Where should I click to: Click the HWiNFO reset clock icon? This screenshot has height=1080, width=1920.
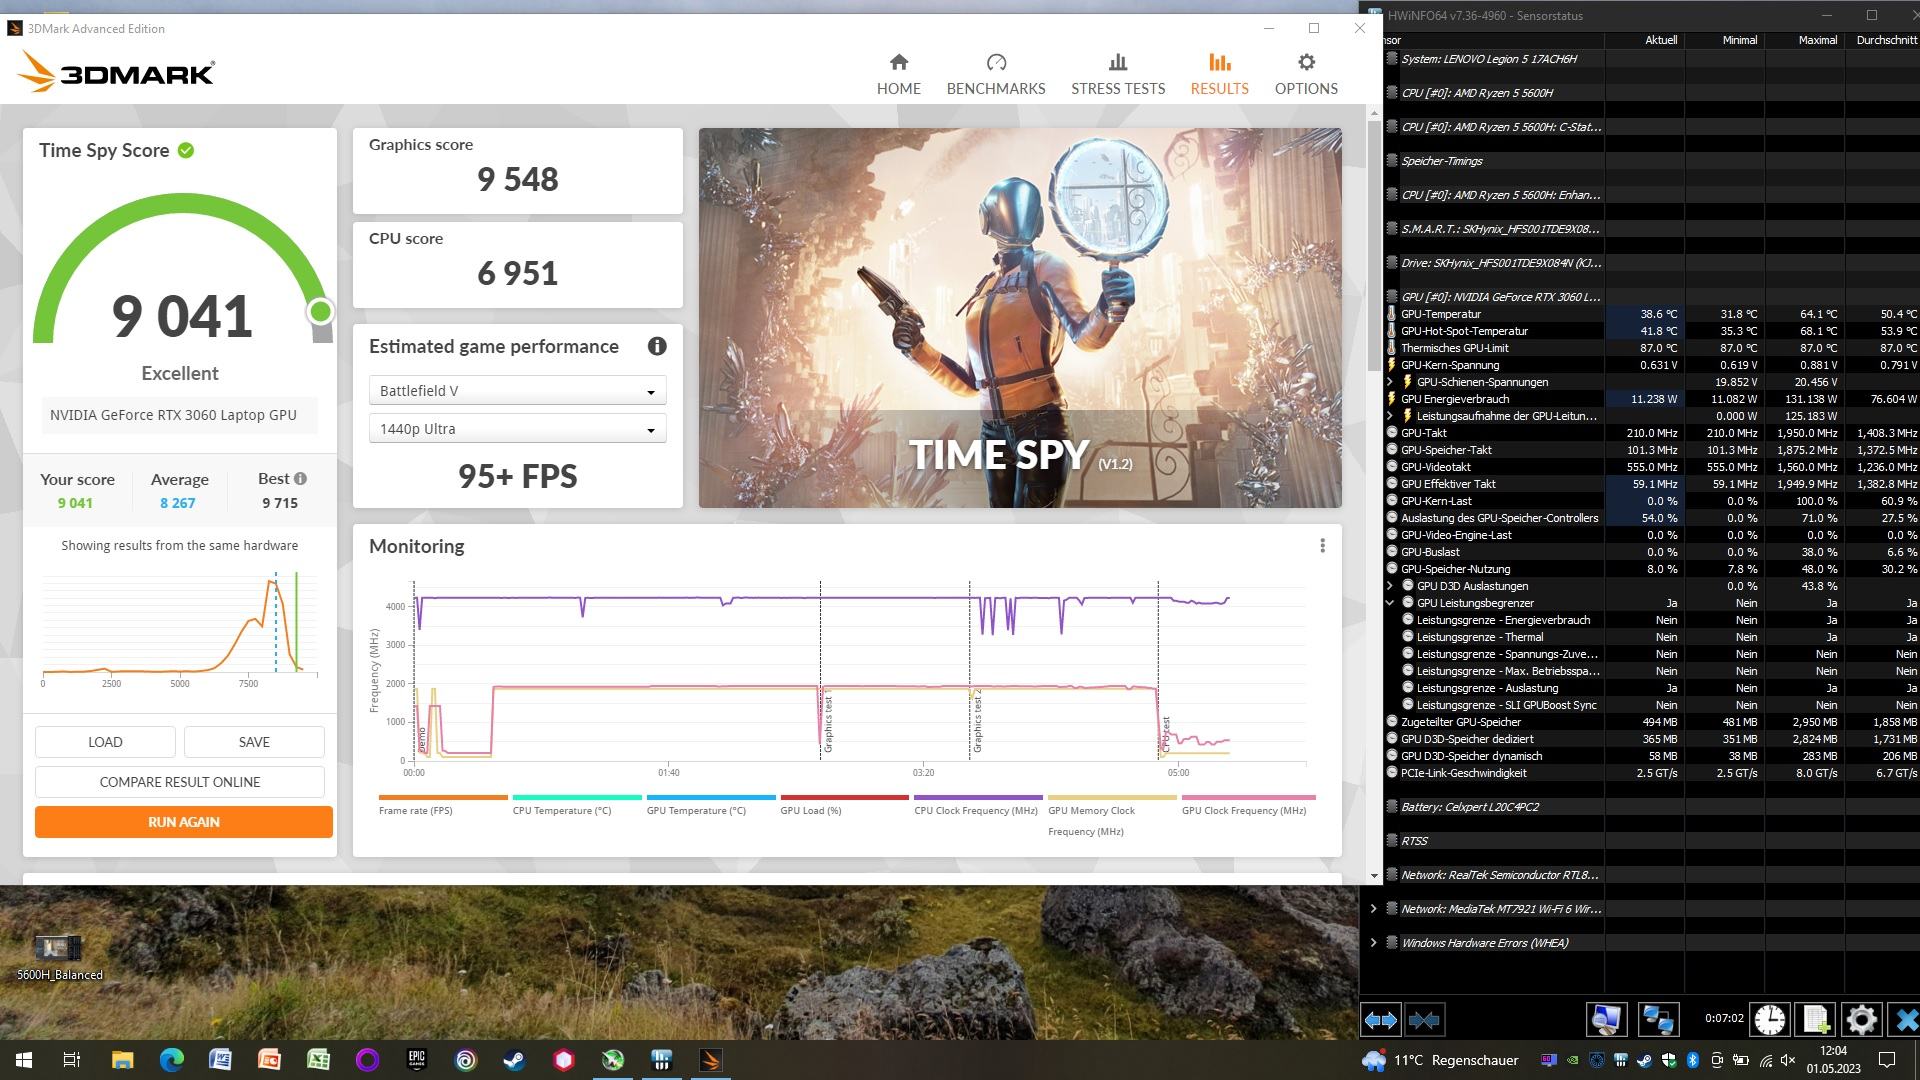[x=1769, y=1019]
